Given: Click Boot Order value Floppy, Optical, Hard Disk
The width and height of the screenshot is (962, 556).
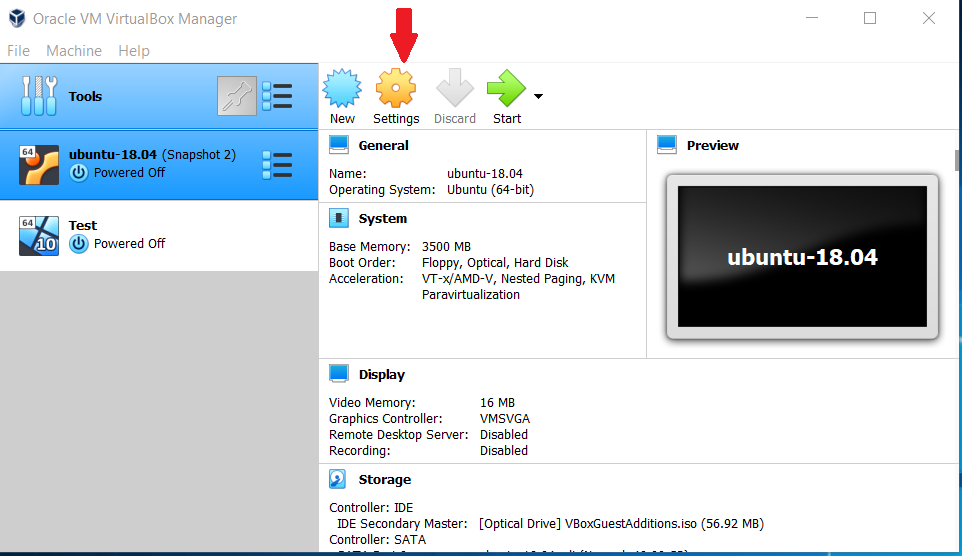Looking at the screenshot, I should (x=495, y=263).
